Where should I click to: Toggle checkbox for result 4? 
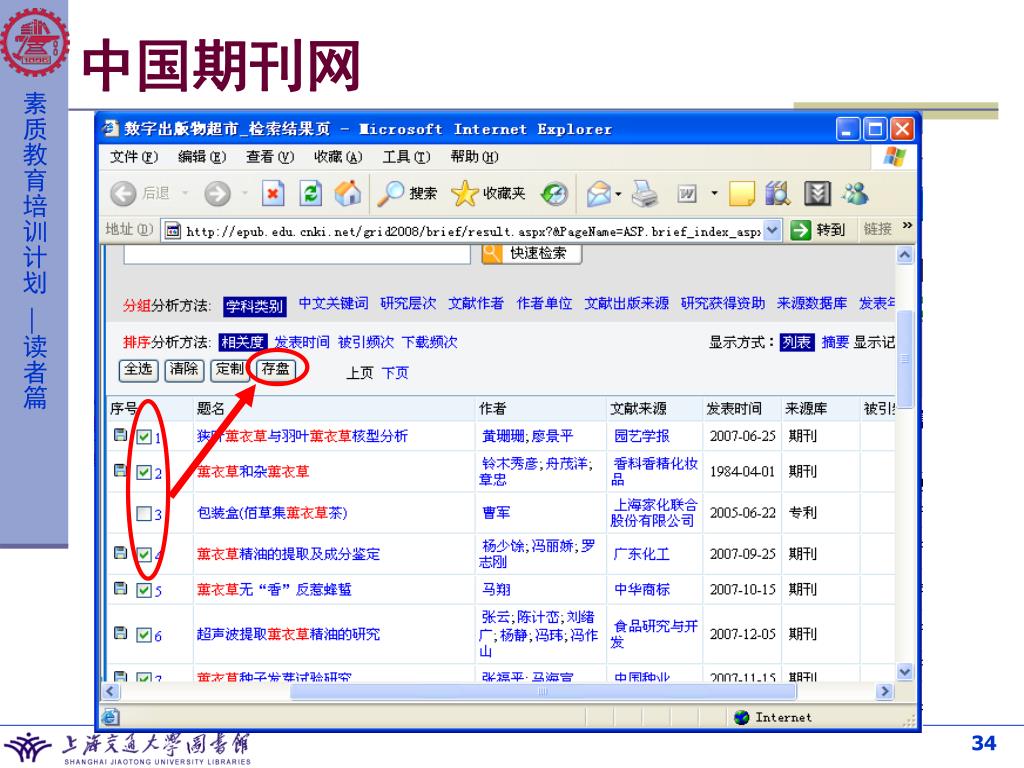click(x=144, y=554)
